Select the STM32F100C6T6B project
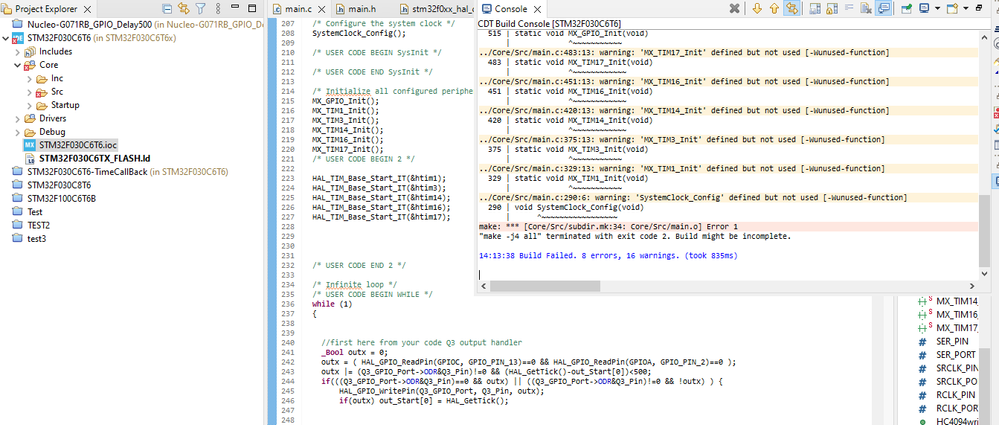 click(61, 199)
